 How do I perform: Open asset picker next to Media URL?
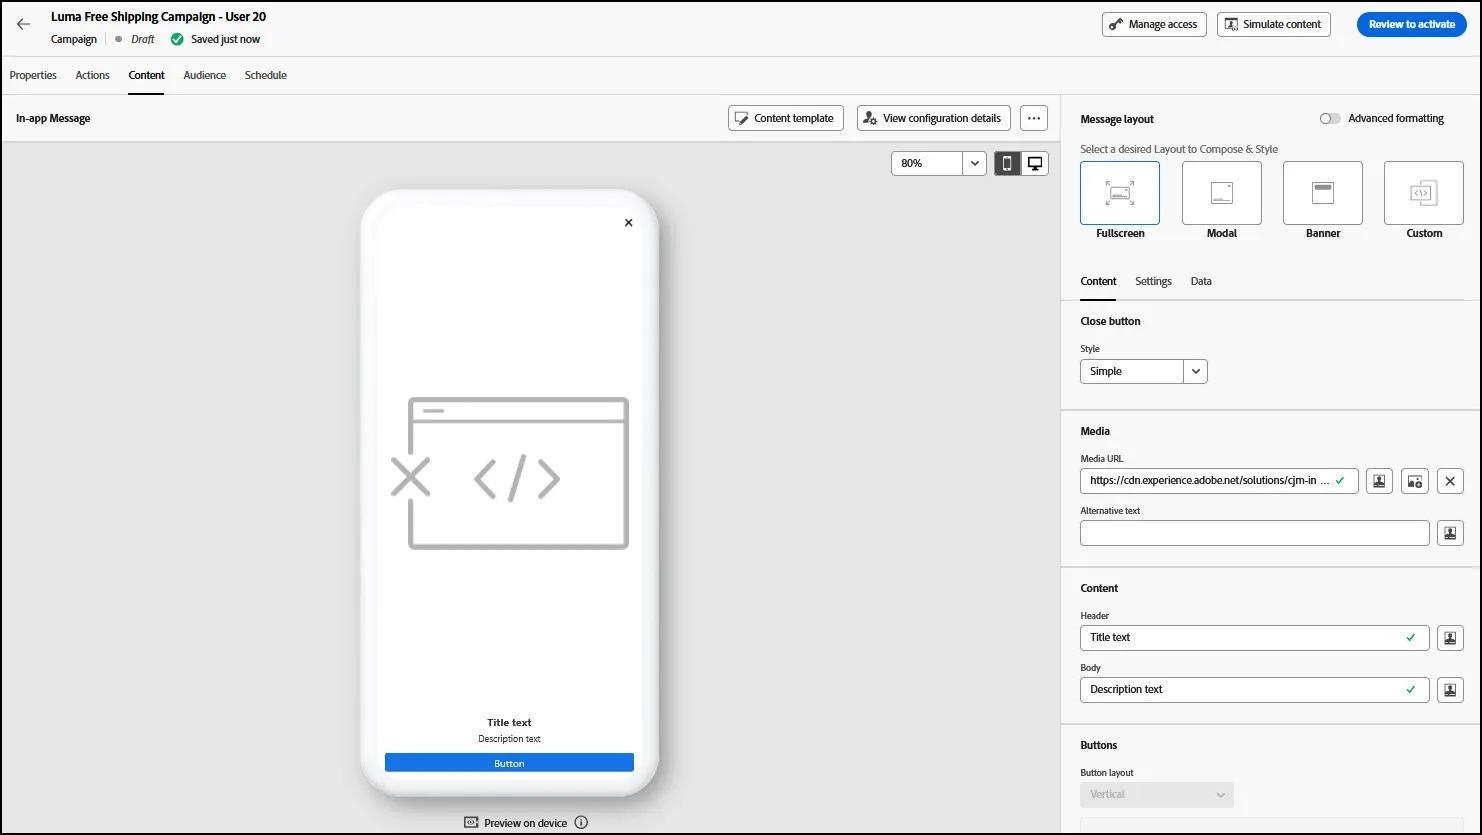(x=1415, y=481)
